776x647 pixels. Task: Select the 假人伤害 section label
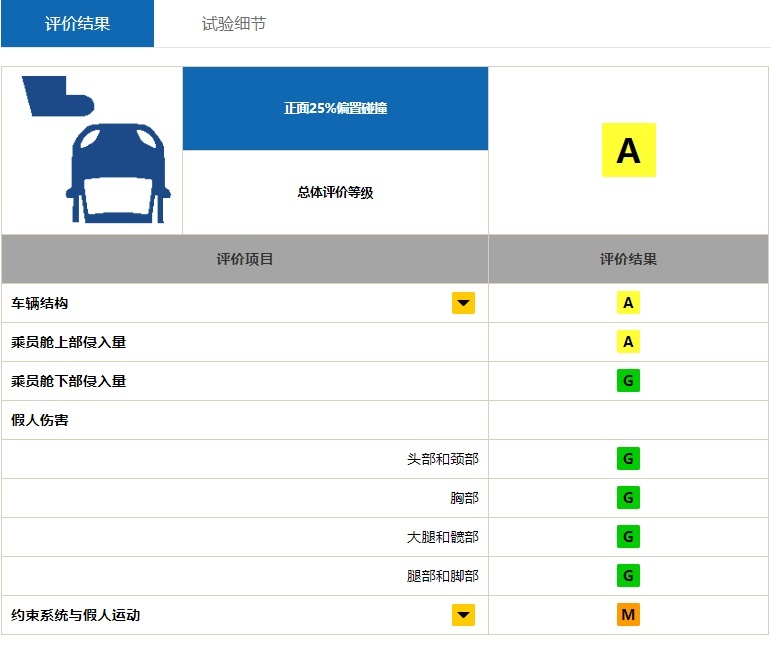(40, 420)
